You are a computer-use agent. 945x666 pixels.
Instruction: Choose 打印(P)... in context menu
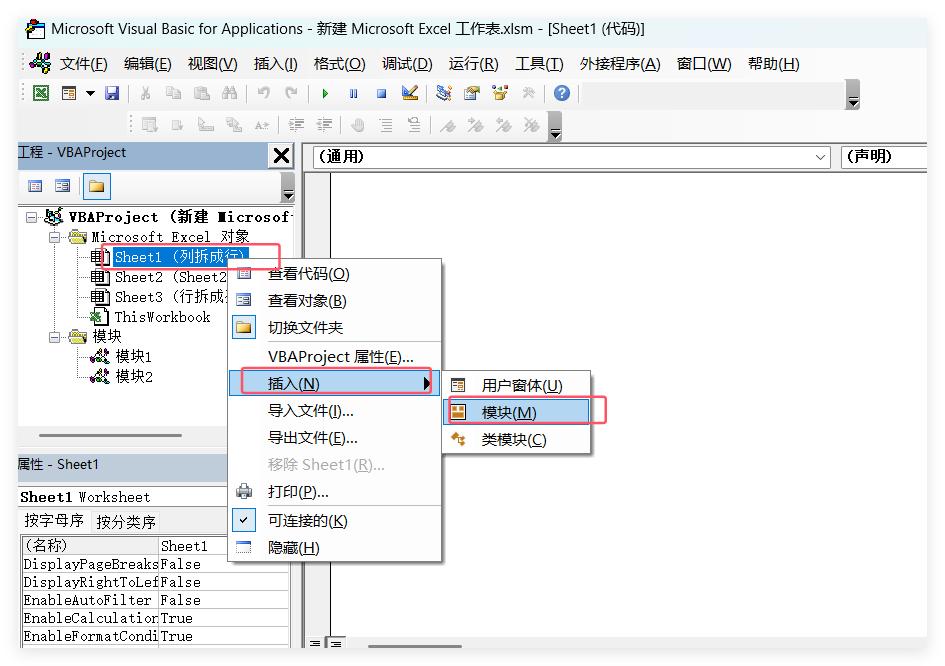pos(335,492)
